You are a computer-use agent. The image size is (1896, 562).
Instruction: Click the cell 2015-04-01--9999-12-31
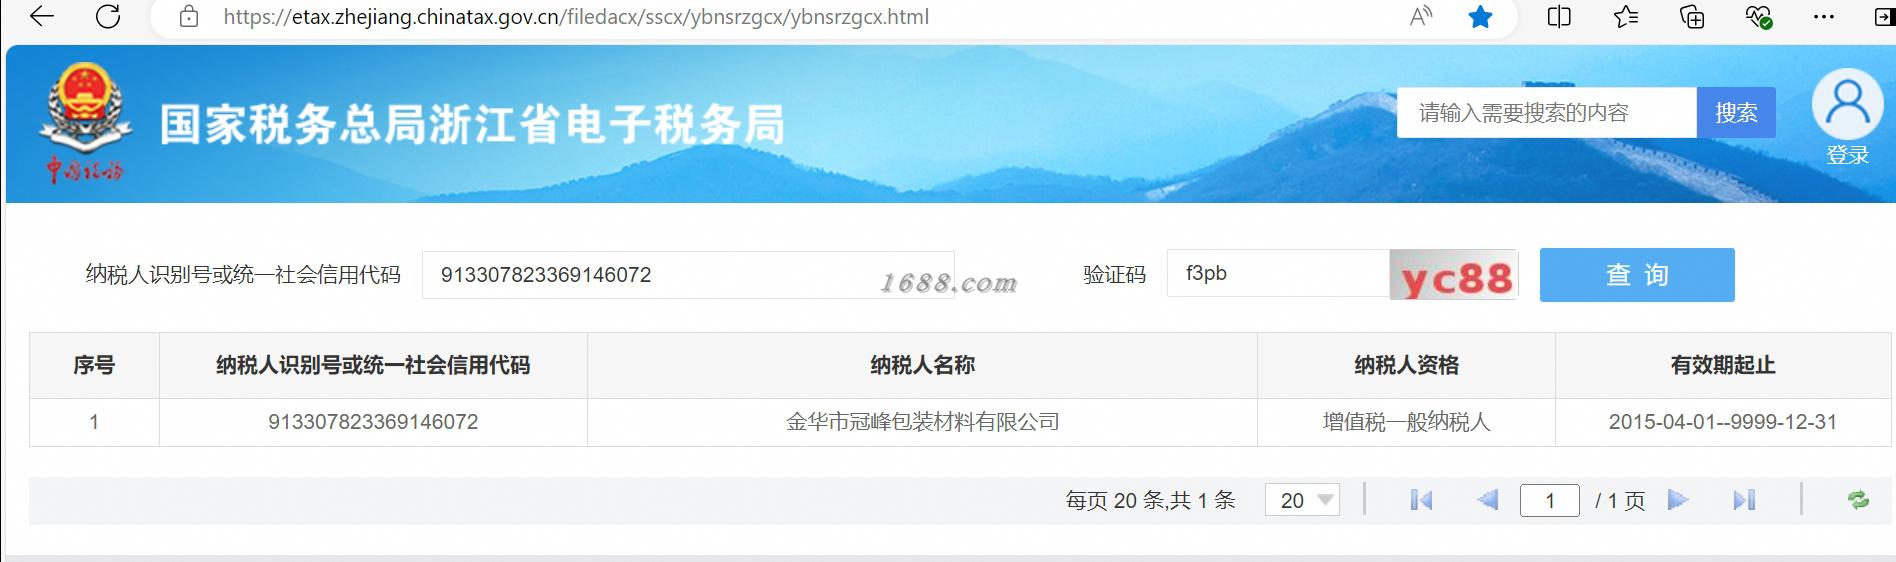pyautogui.click(x=1722, y=422)
